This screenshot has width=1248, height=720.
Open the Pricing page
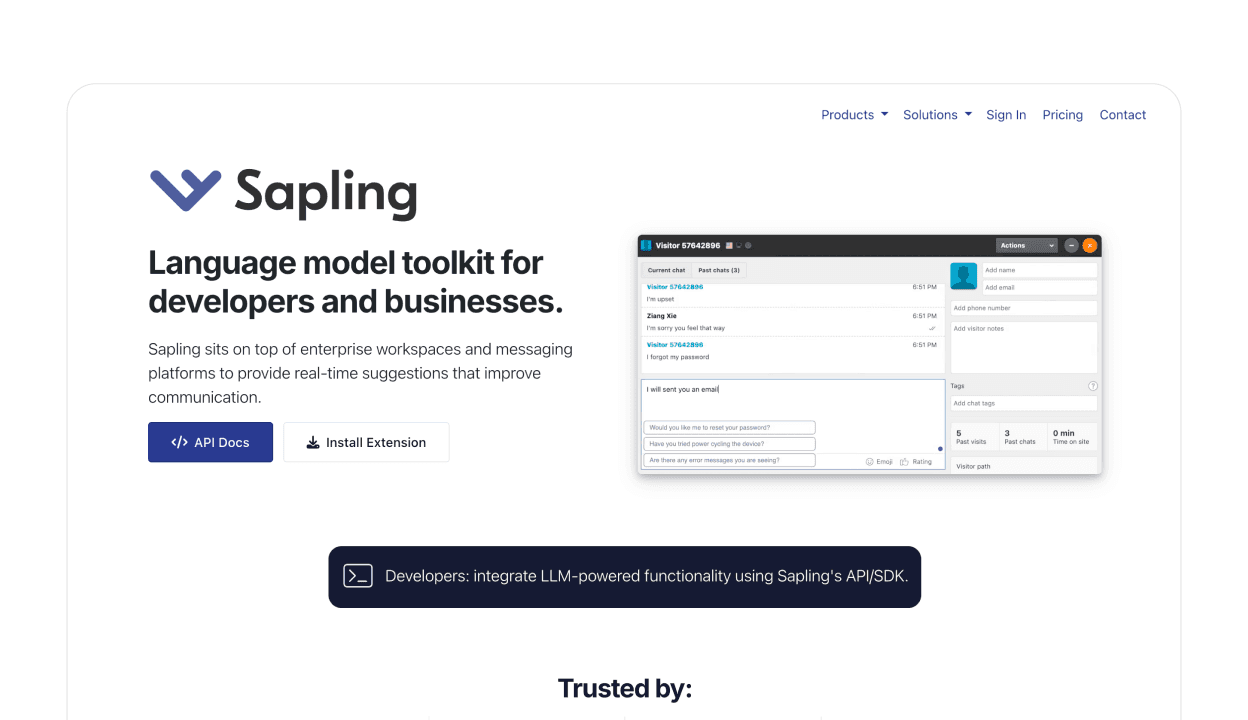[x=1062, y=115]
